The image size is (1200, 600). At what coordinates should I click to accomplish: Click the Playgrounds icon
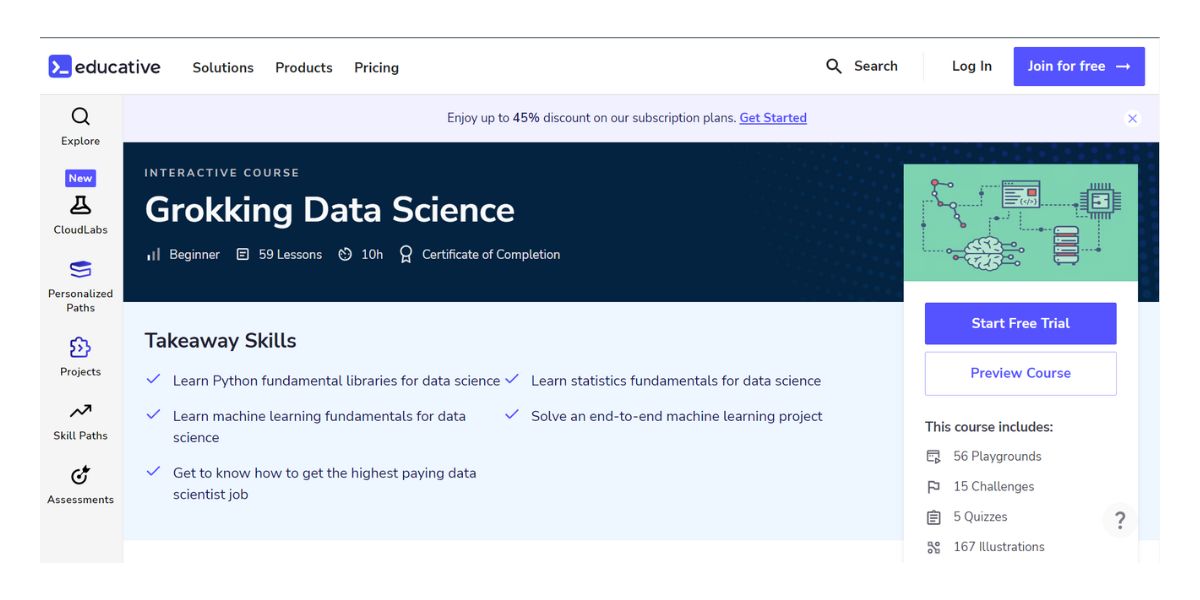point(934,457)
